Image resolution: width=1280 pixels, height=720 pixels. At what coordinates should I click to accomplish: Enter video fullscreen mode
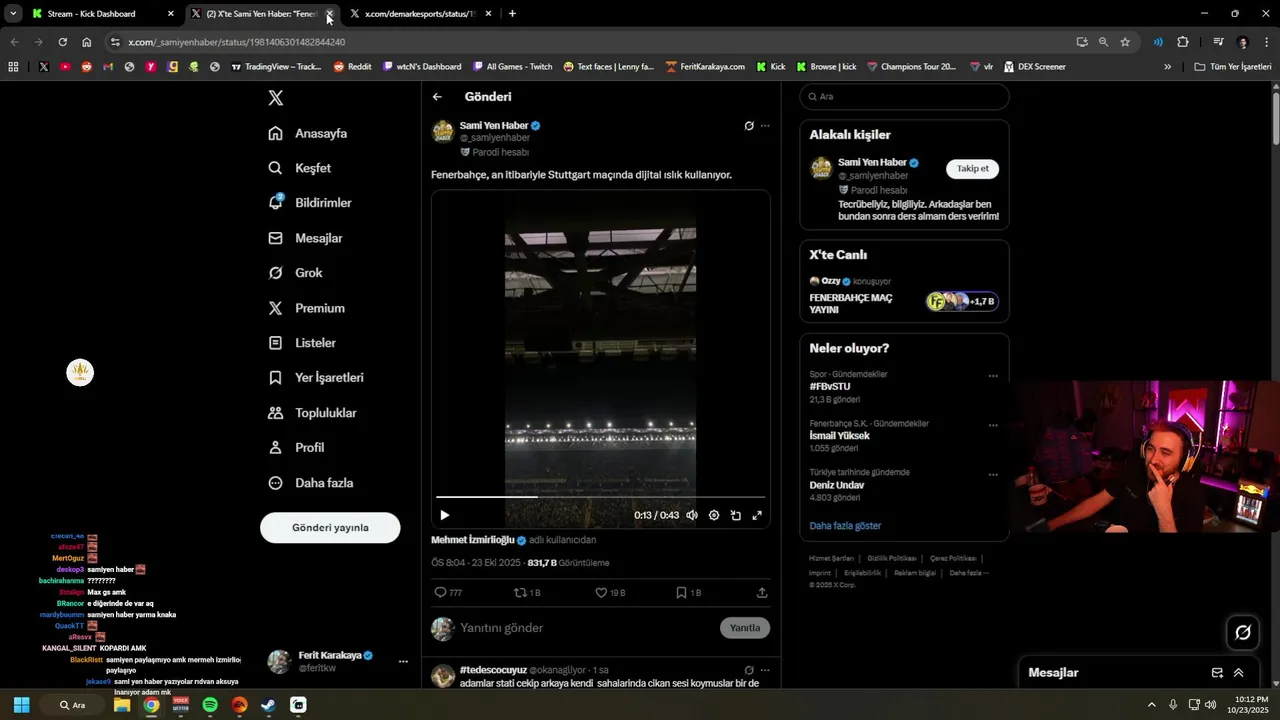point(757,515)
